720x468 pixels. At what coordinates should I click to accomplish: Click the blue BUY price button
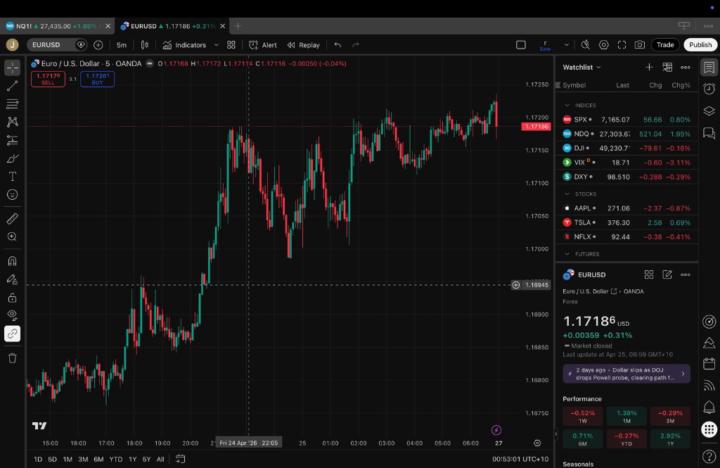click(x=97, y=79)
